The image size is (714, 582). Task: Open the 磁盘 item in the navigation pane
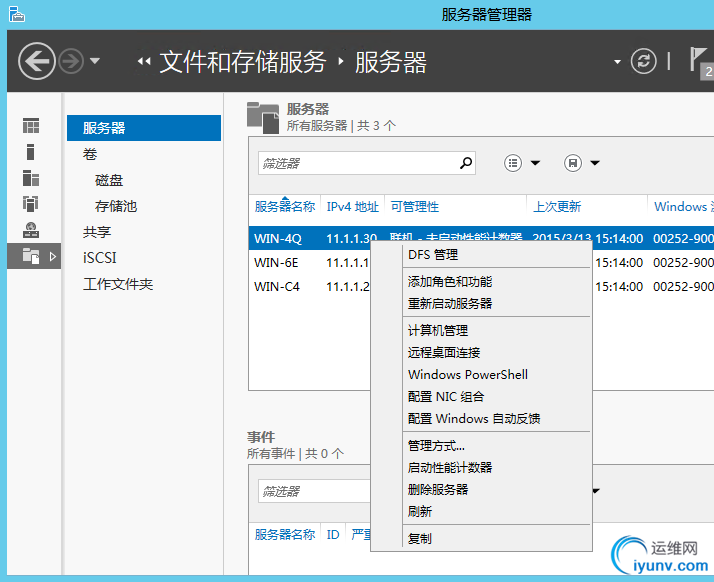pos(109,180)
